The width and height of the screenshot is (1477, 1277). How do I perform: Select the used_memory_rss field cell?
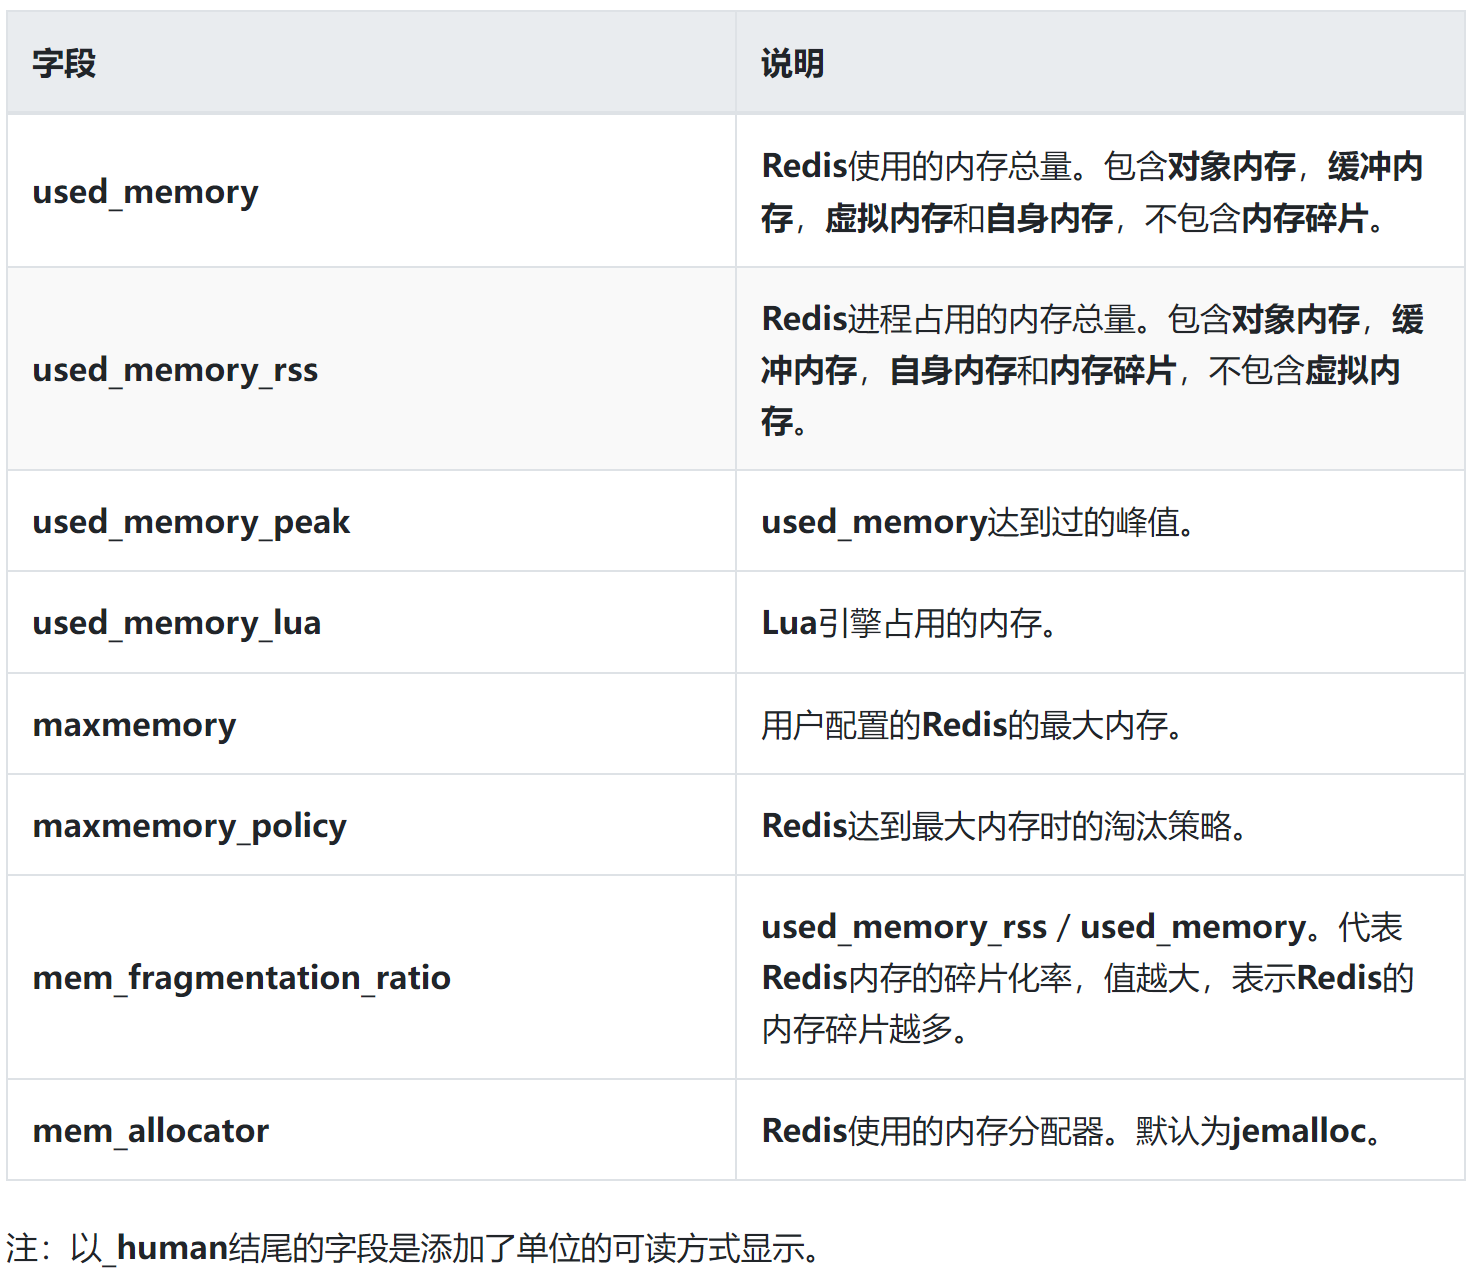point(371,369)
